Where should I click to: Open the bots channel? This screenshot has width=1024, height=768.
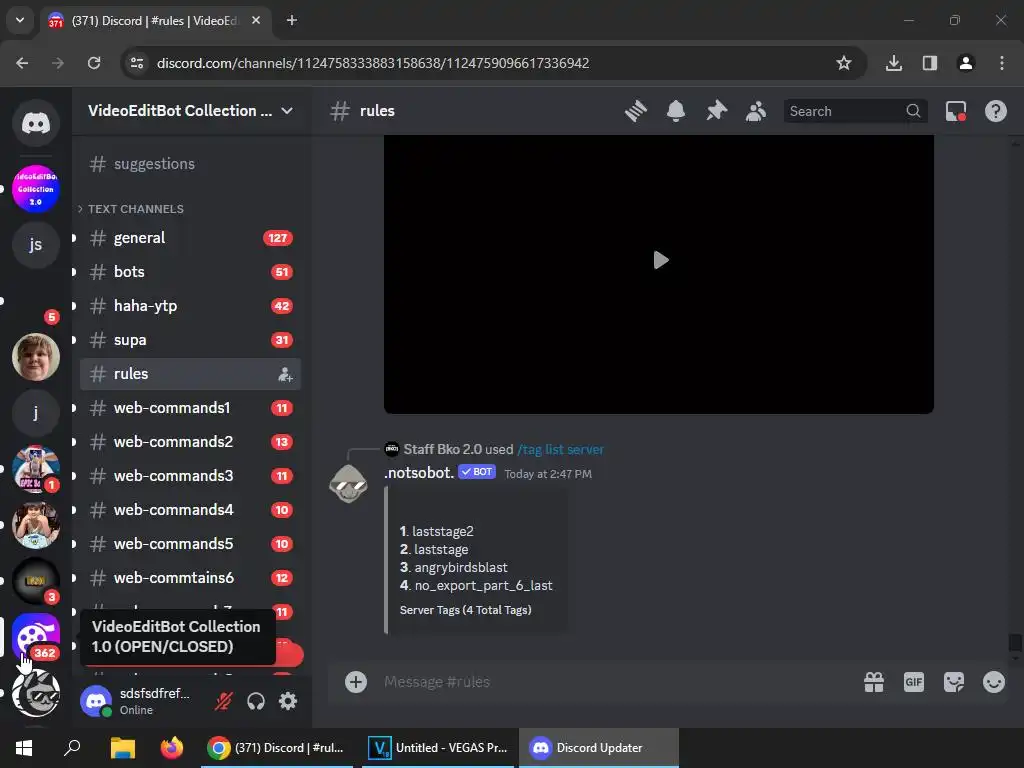point(190,272)
